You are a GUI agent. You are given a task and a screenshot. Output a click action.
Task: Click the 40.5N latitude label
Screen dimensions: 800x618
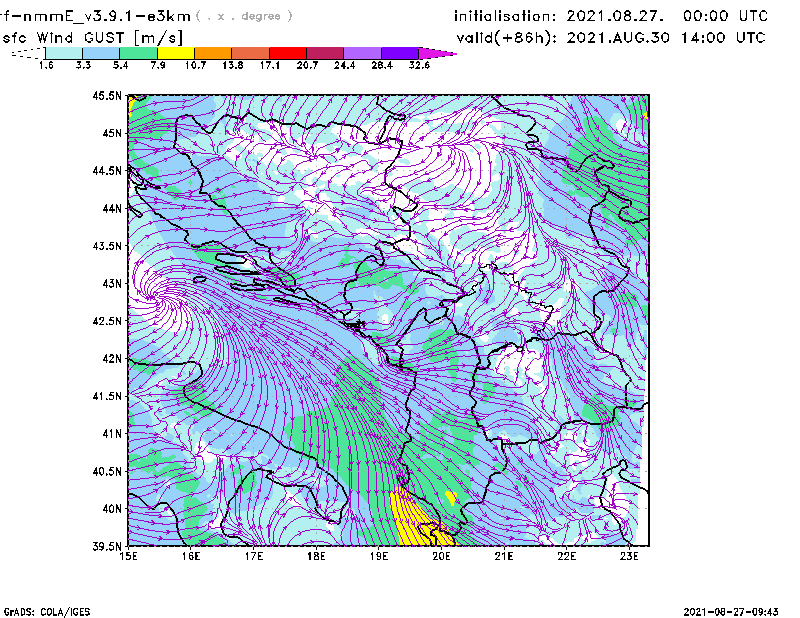107,471
